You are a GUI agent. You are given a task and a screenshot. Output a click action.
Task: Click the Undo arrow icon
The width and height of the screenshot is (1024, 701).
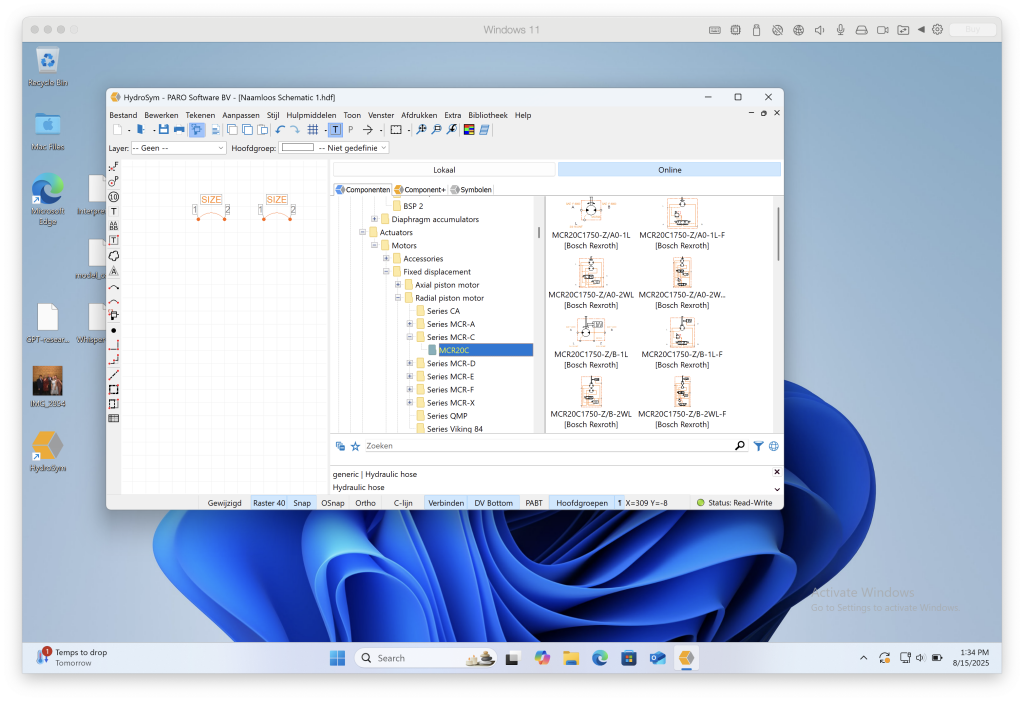(280, 130)
